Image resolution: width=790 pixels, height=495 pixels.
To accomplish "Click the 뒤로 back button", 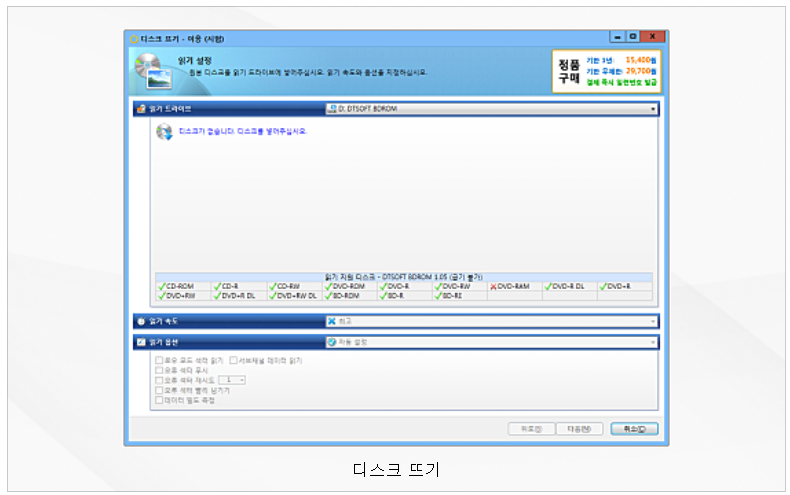I will coord(531,429).
